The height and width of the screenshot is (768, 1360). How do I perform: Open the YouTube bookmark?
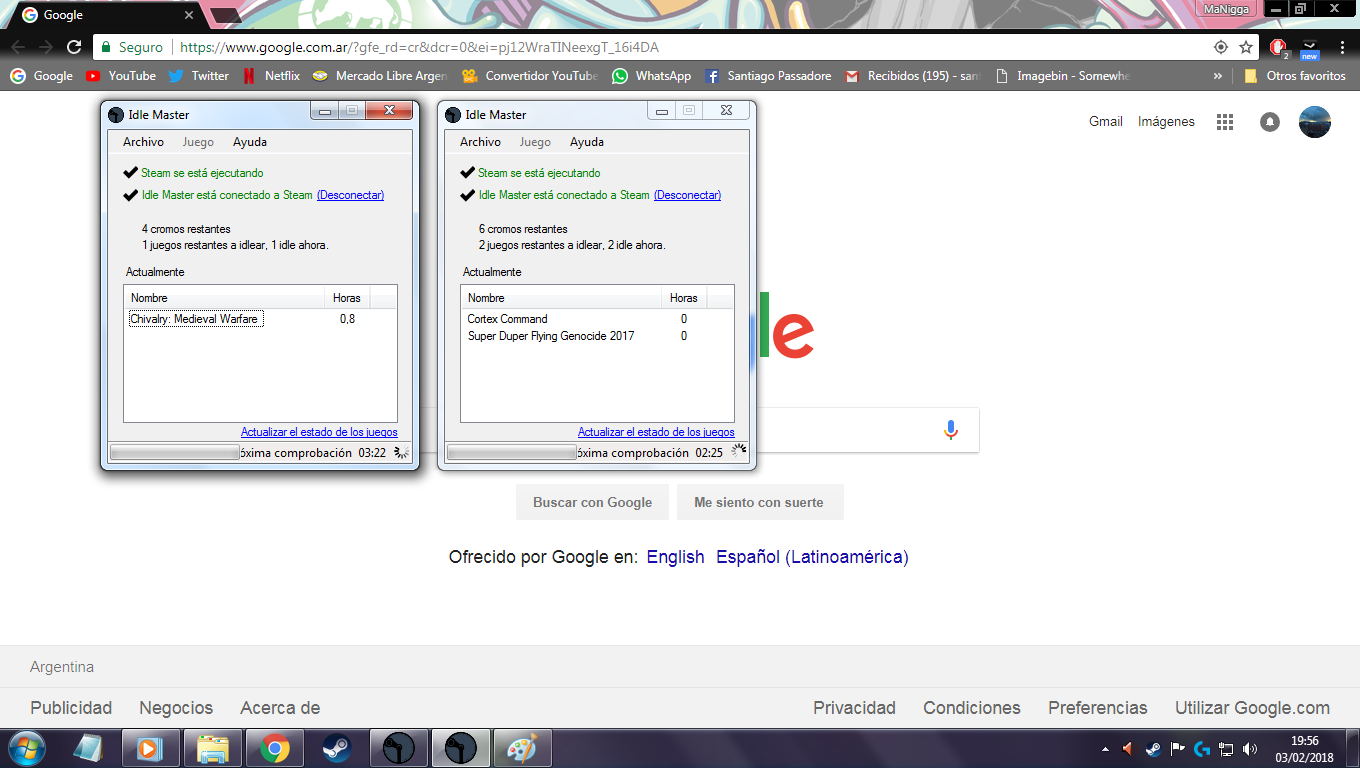coord(121,76)
